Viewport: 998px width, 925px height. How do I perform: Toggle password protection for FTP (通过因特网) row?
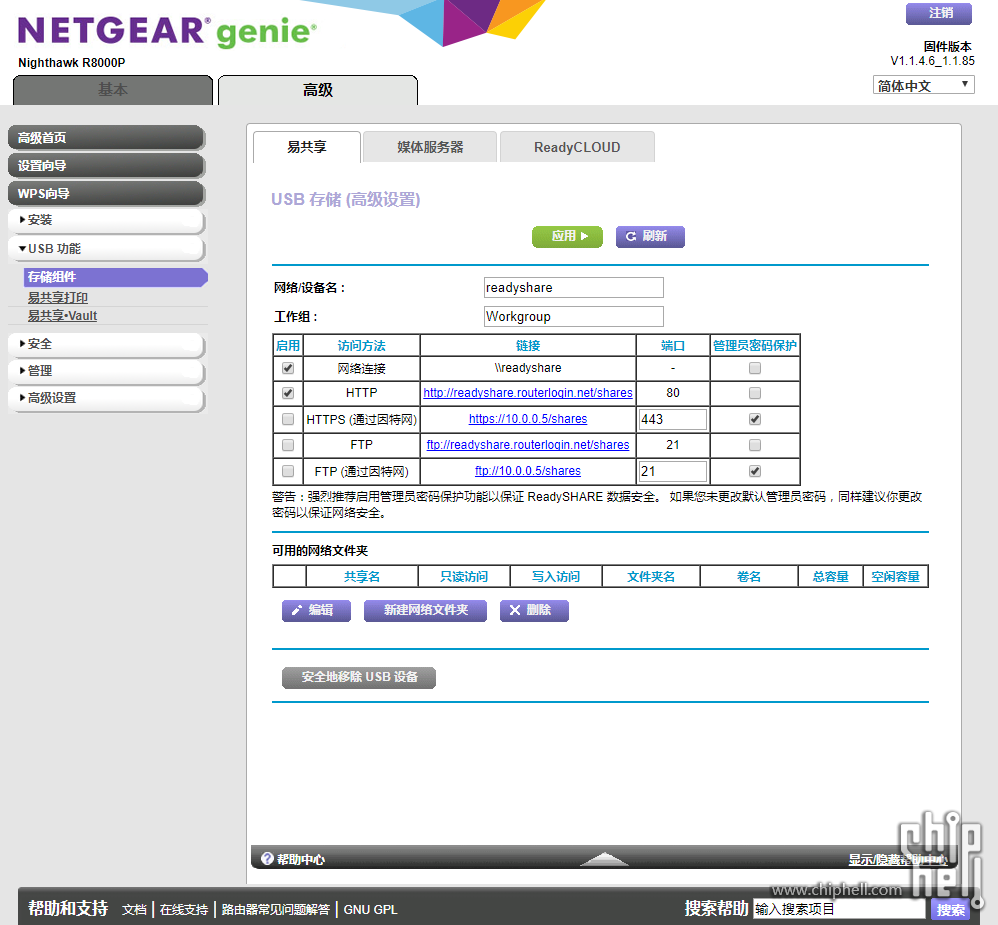[755, 471]
